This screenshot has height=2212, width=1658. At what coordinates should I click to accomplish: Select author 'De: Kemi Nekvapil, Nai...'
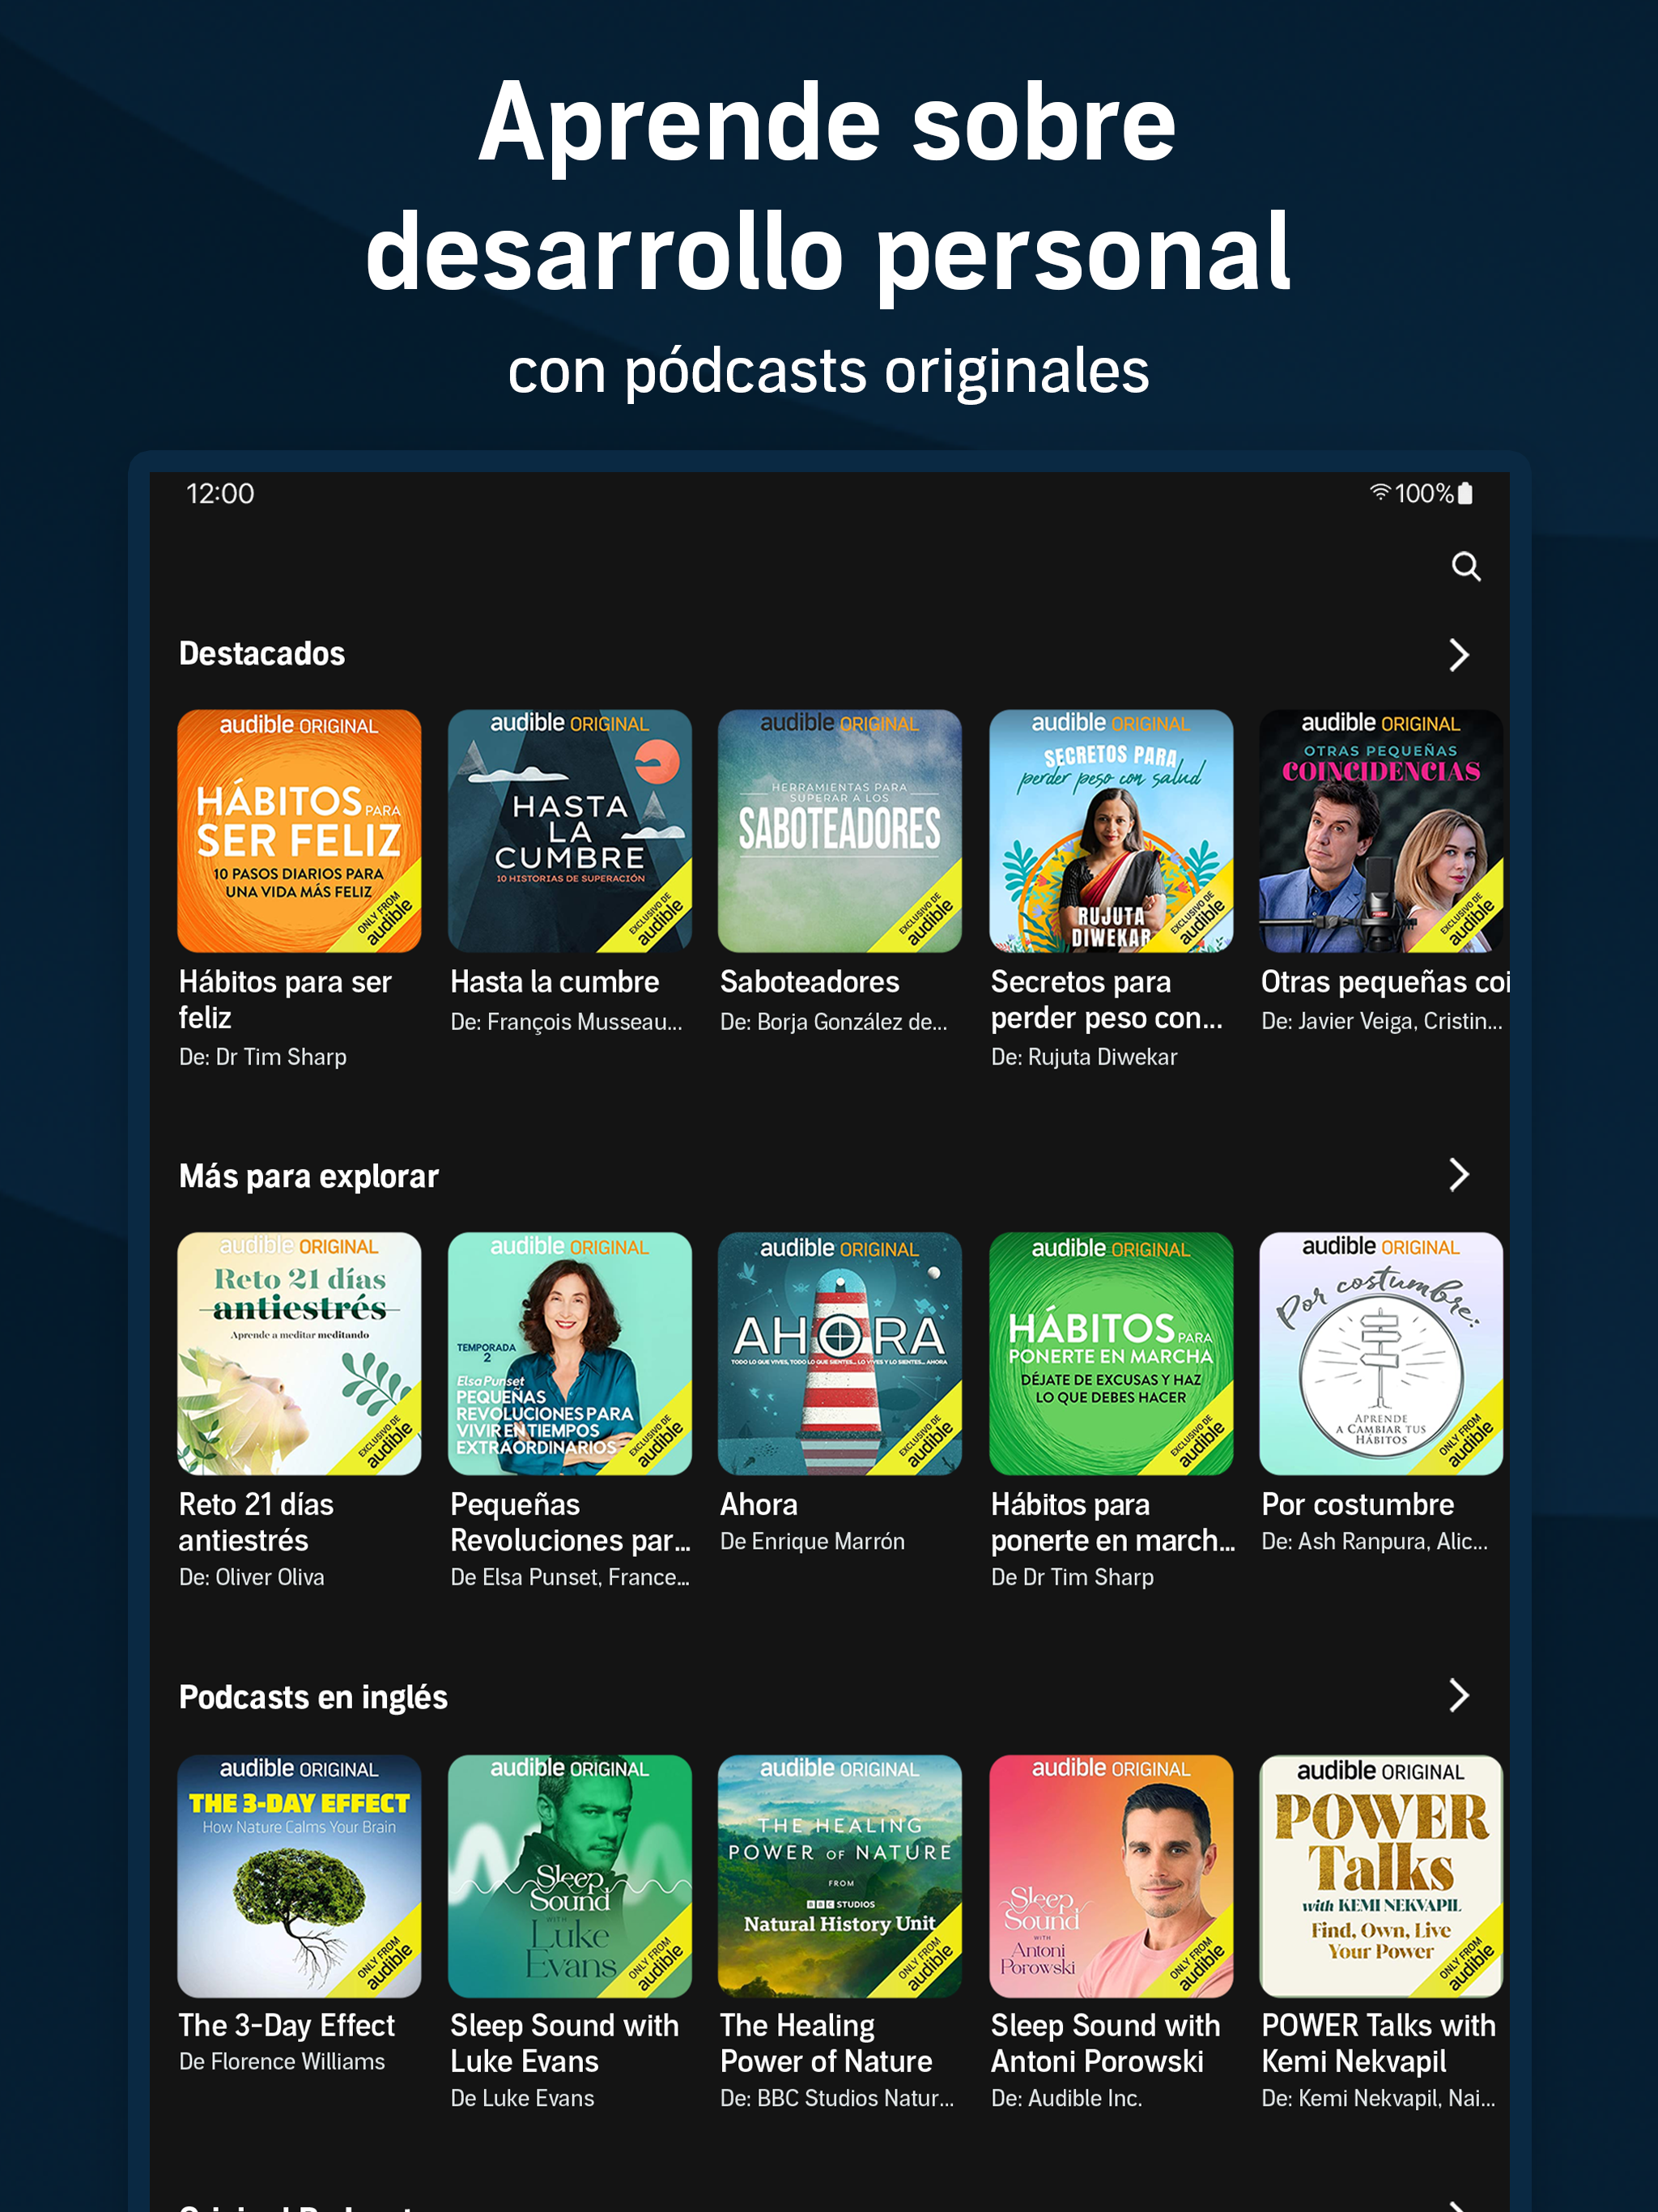click(x=1378, y=2098)
